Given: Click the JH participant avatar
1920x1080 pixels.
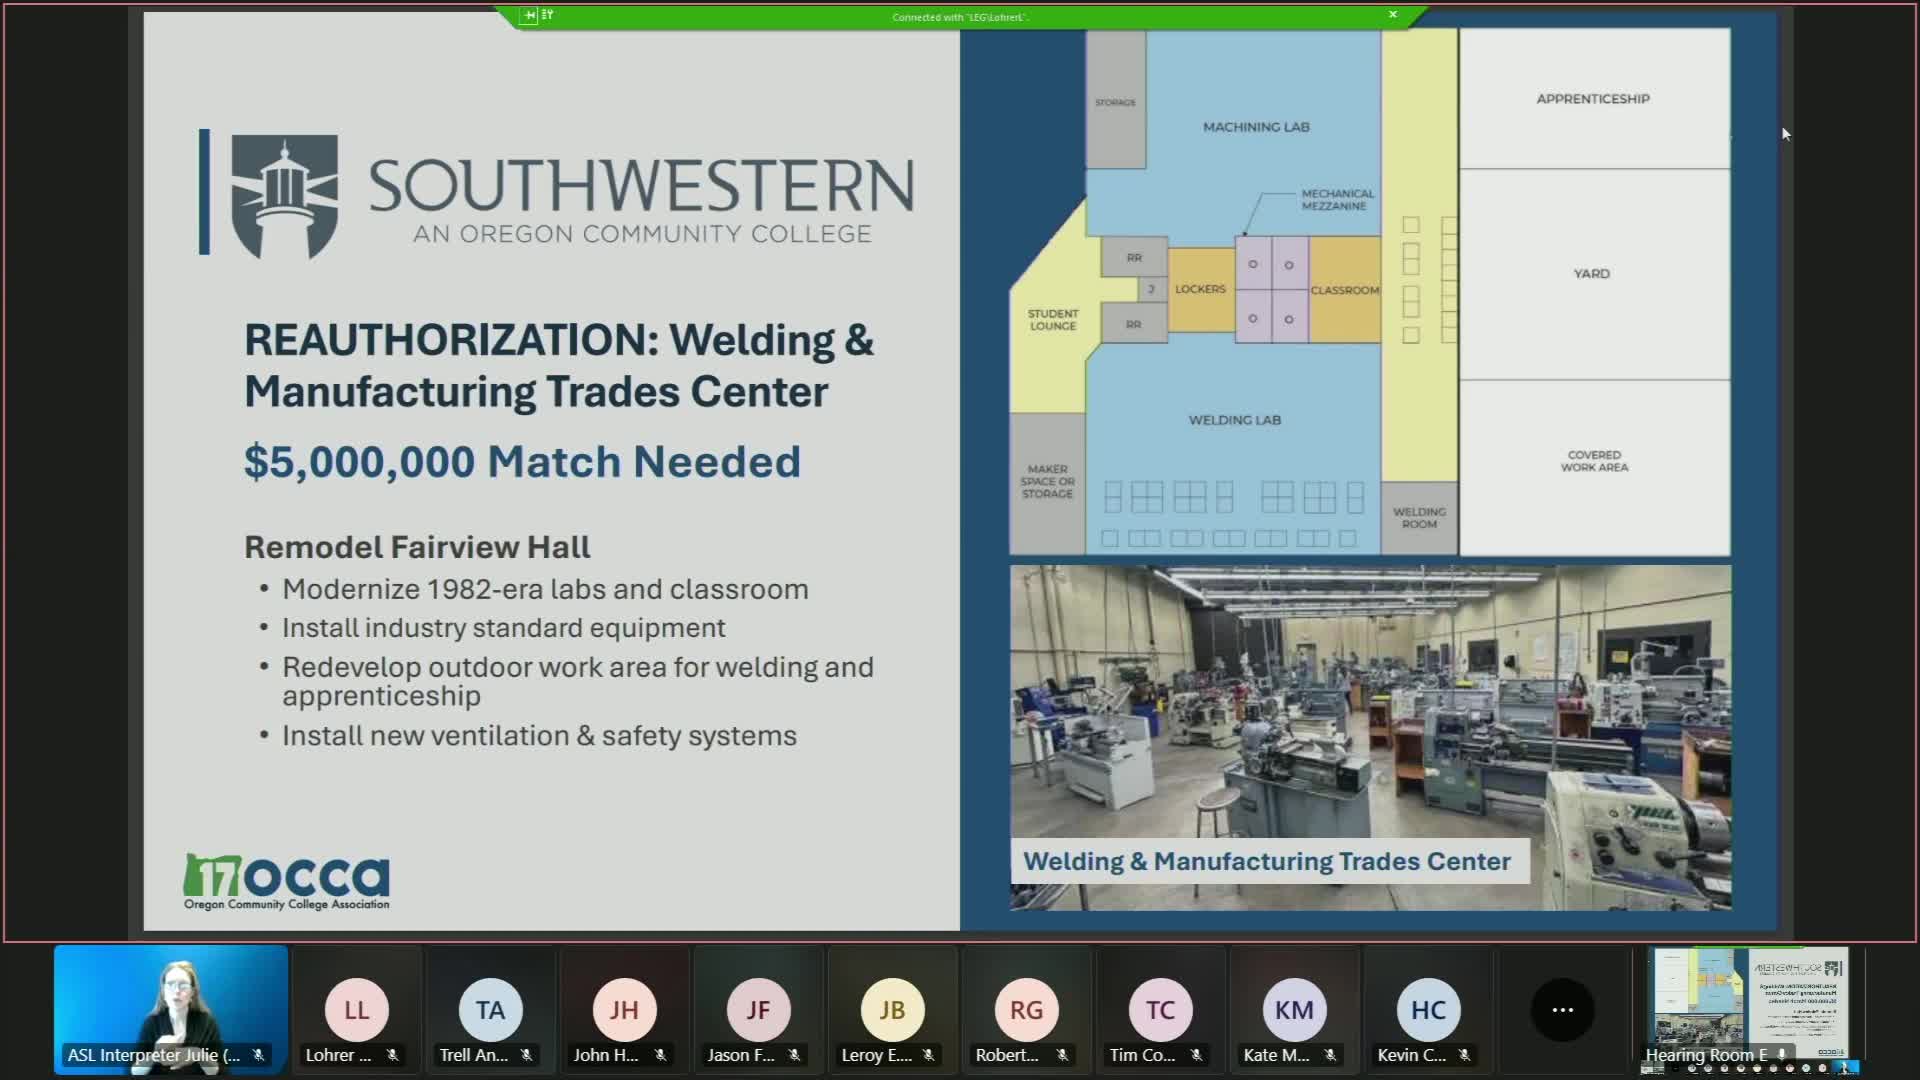Looking at the screenshot, I should (x=625, y=1010).
